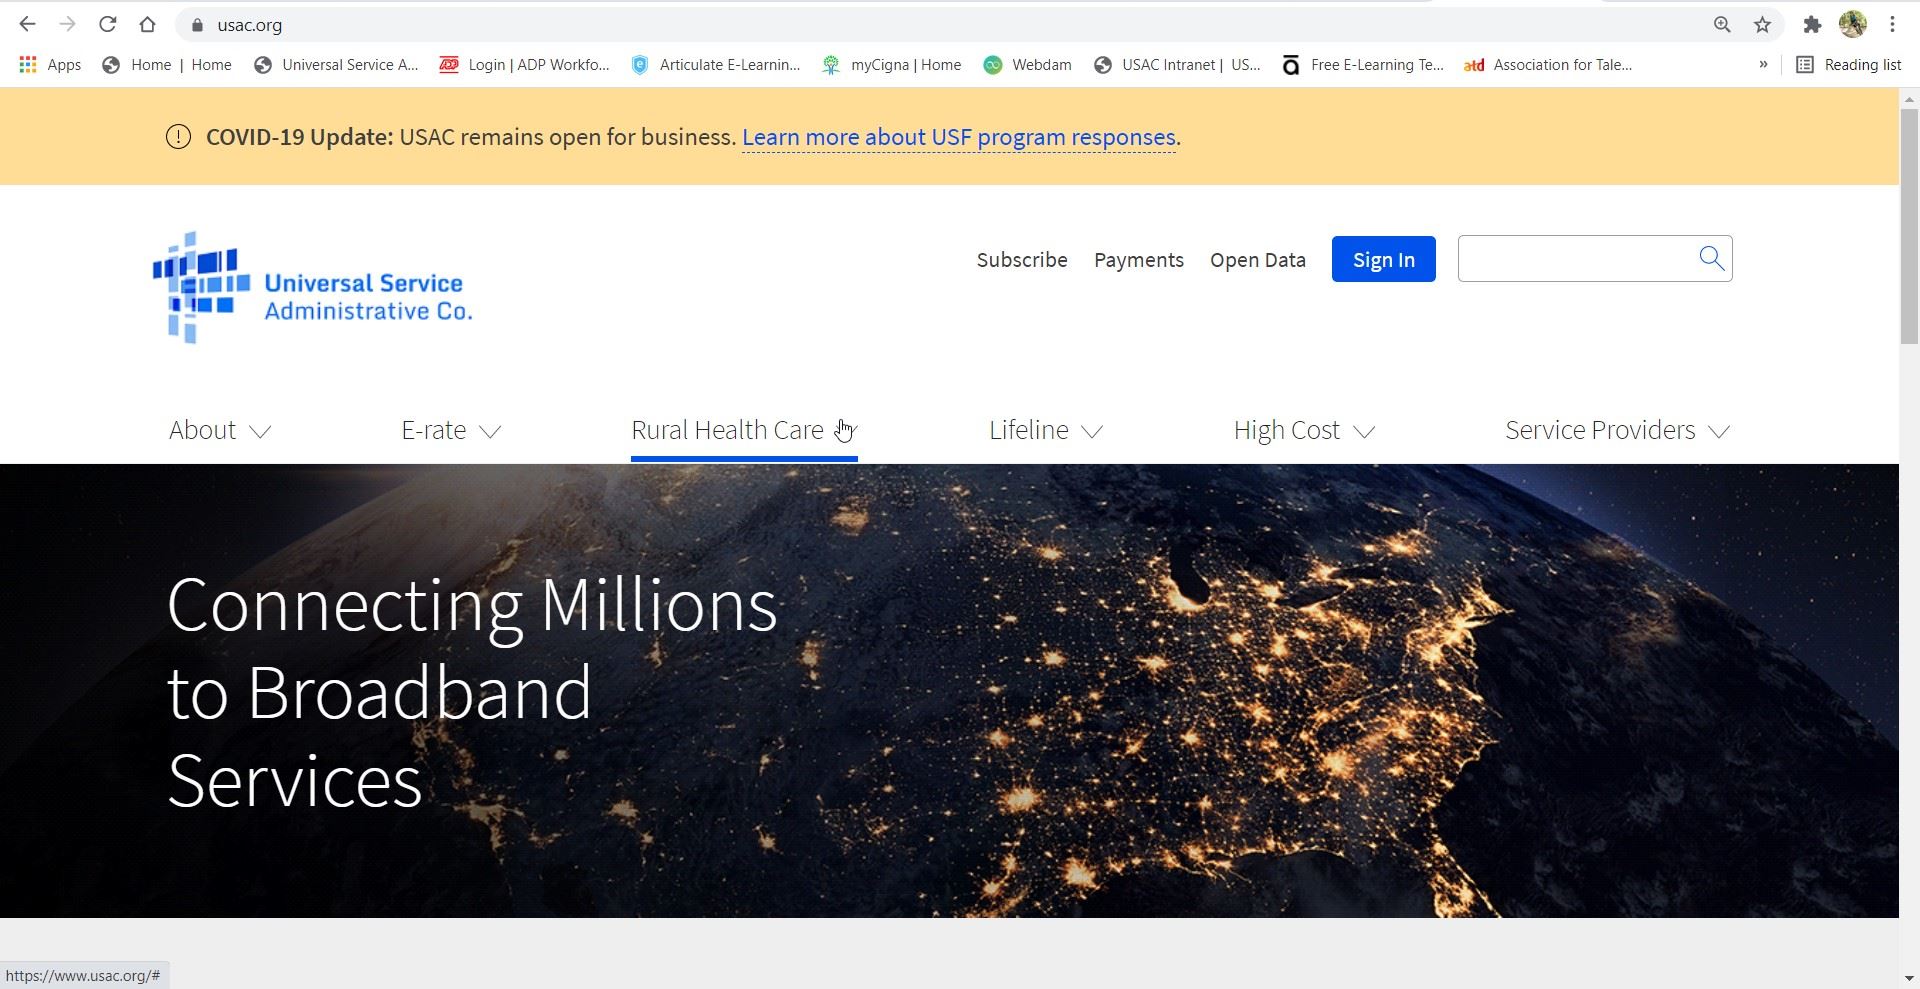Click the browser forward arrow
Image resolution: width=1920 pixels, height=989 pixels.
tap(67, 24)
